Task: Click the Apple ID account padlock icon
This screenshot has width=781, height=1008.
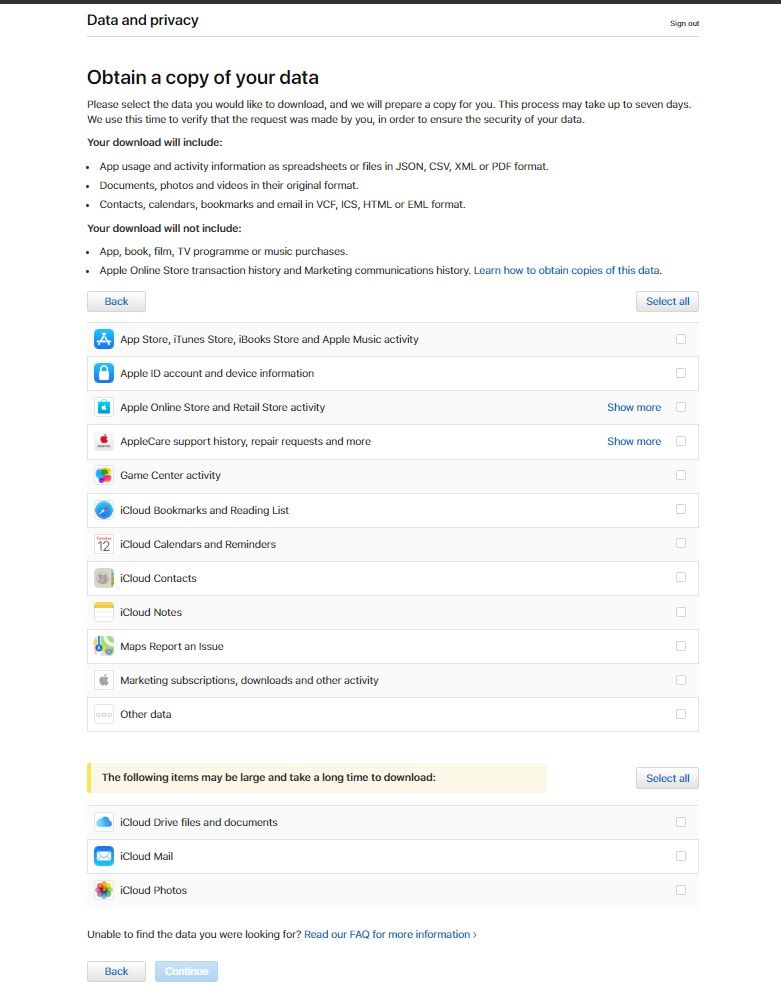Action: 104,373
